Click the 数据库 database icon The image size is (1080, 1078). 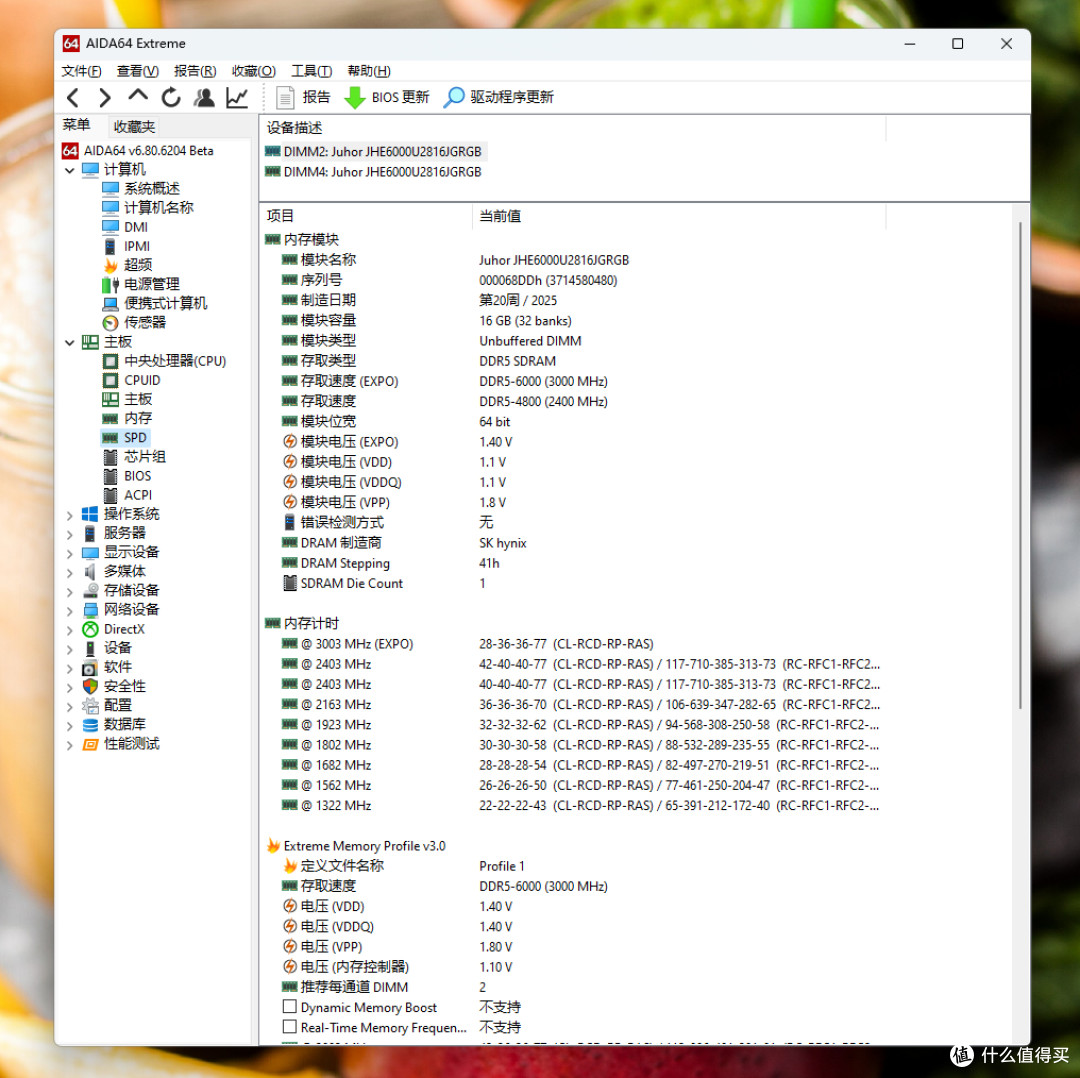coord(90,725)
